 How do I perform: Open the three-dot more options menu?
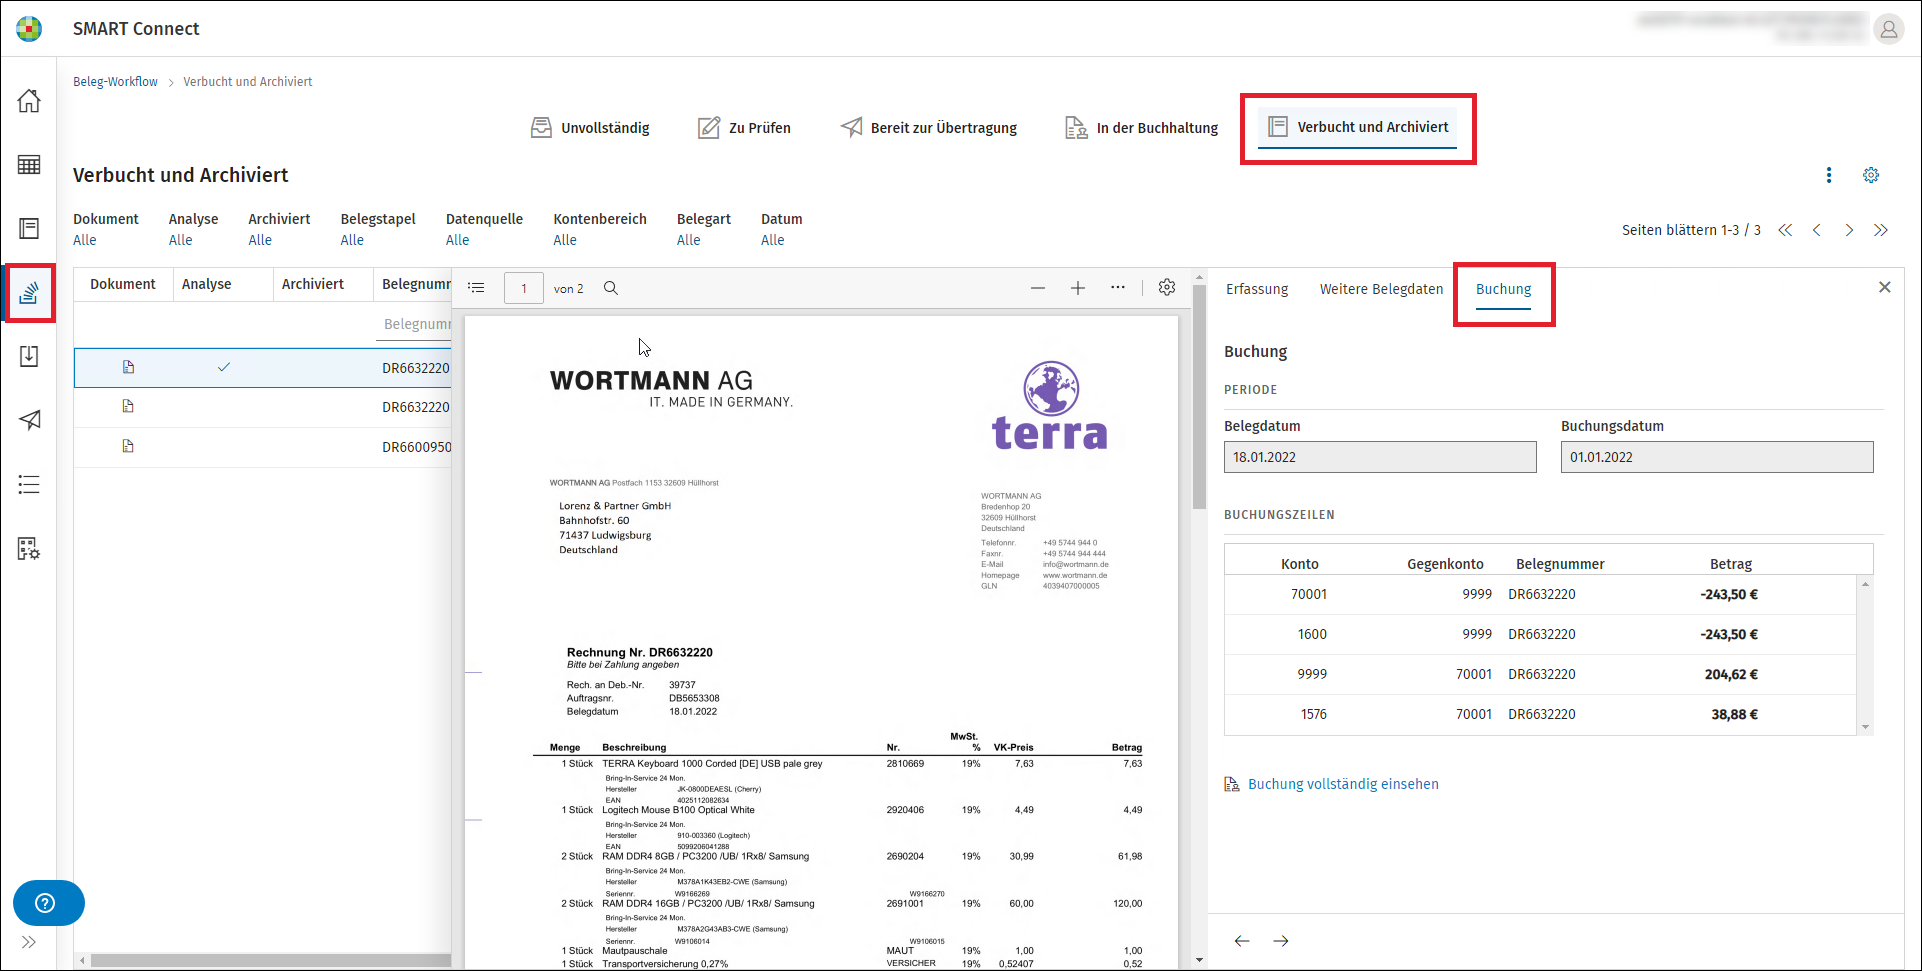1829,175
